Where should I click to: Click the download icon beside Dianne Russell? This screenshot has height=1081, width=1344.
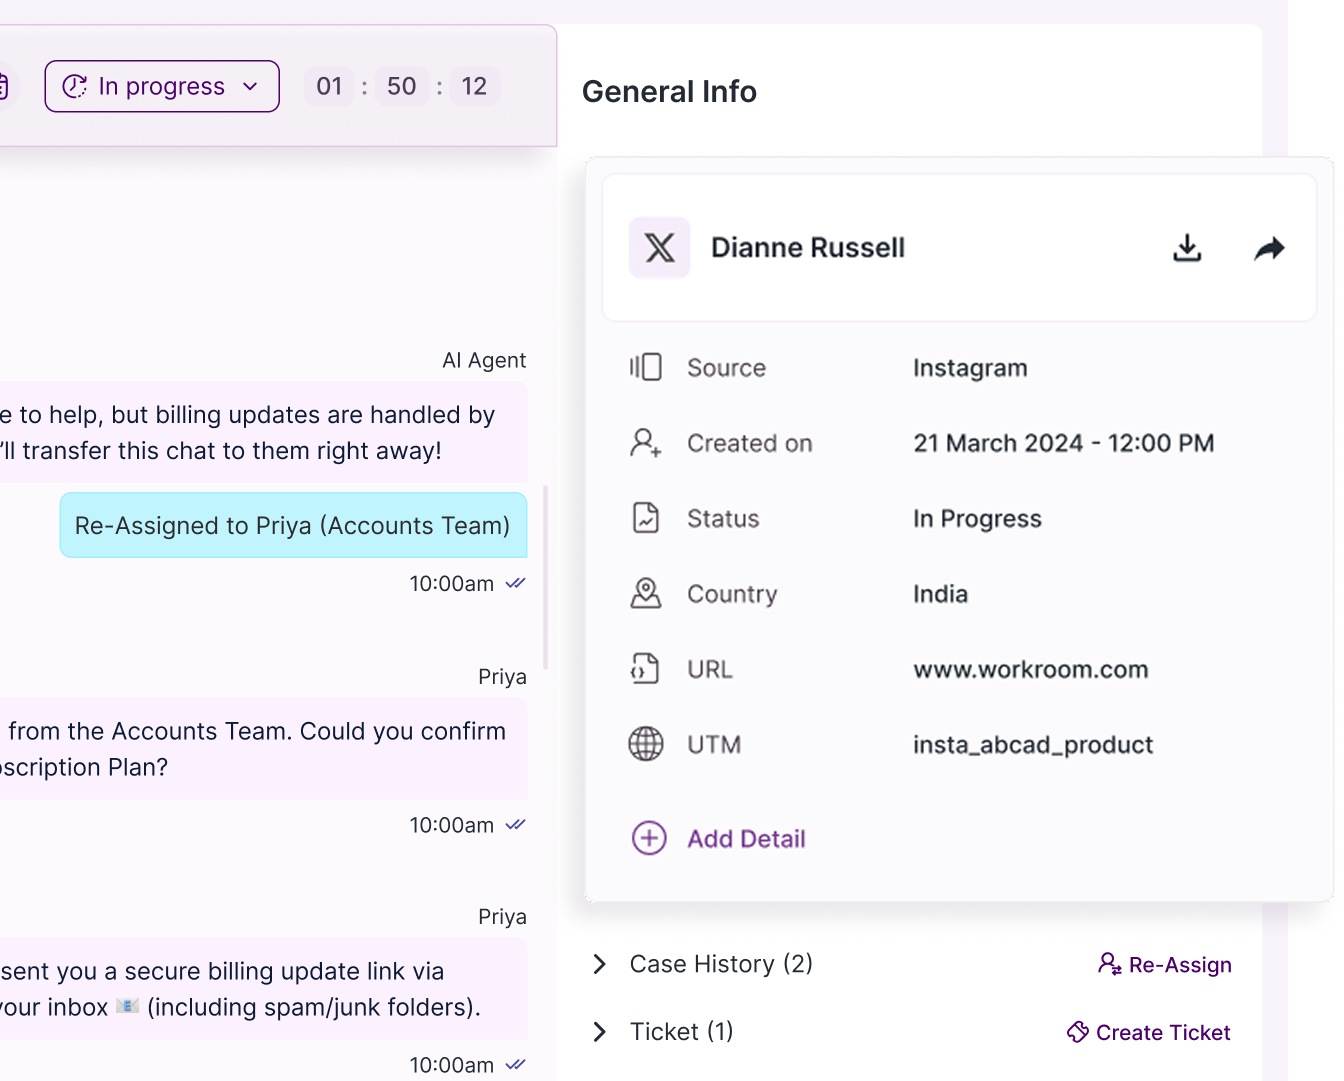tap(1187, 248)
